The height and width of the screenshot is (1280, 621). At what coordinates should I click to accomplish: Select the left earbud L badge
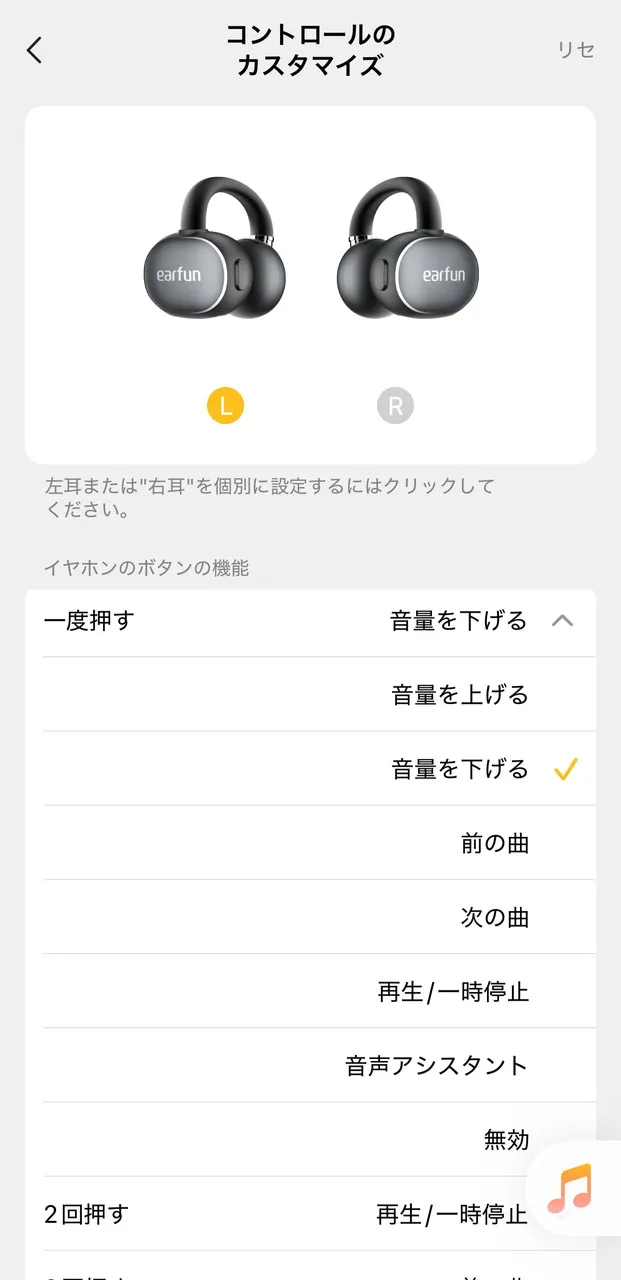225,405
